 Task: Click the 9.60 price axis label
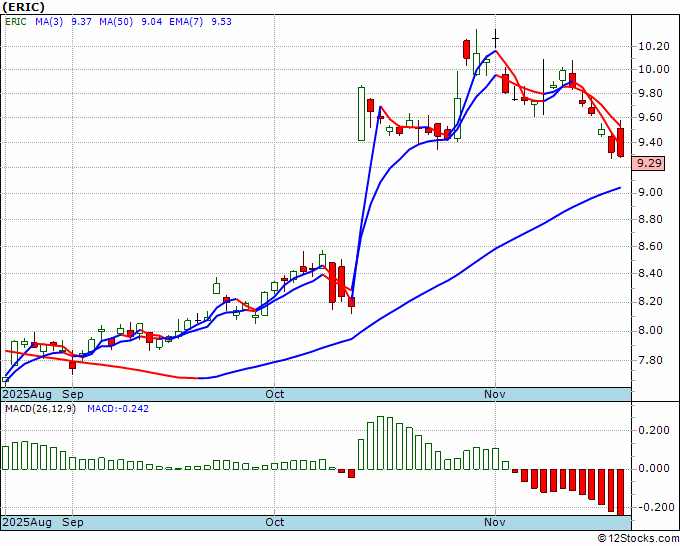(x=650, y=118)
